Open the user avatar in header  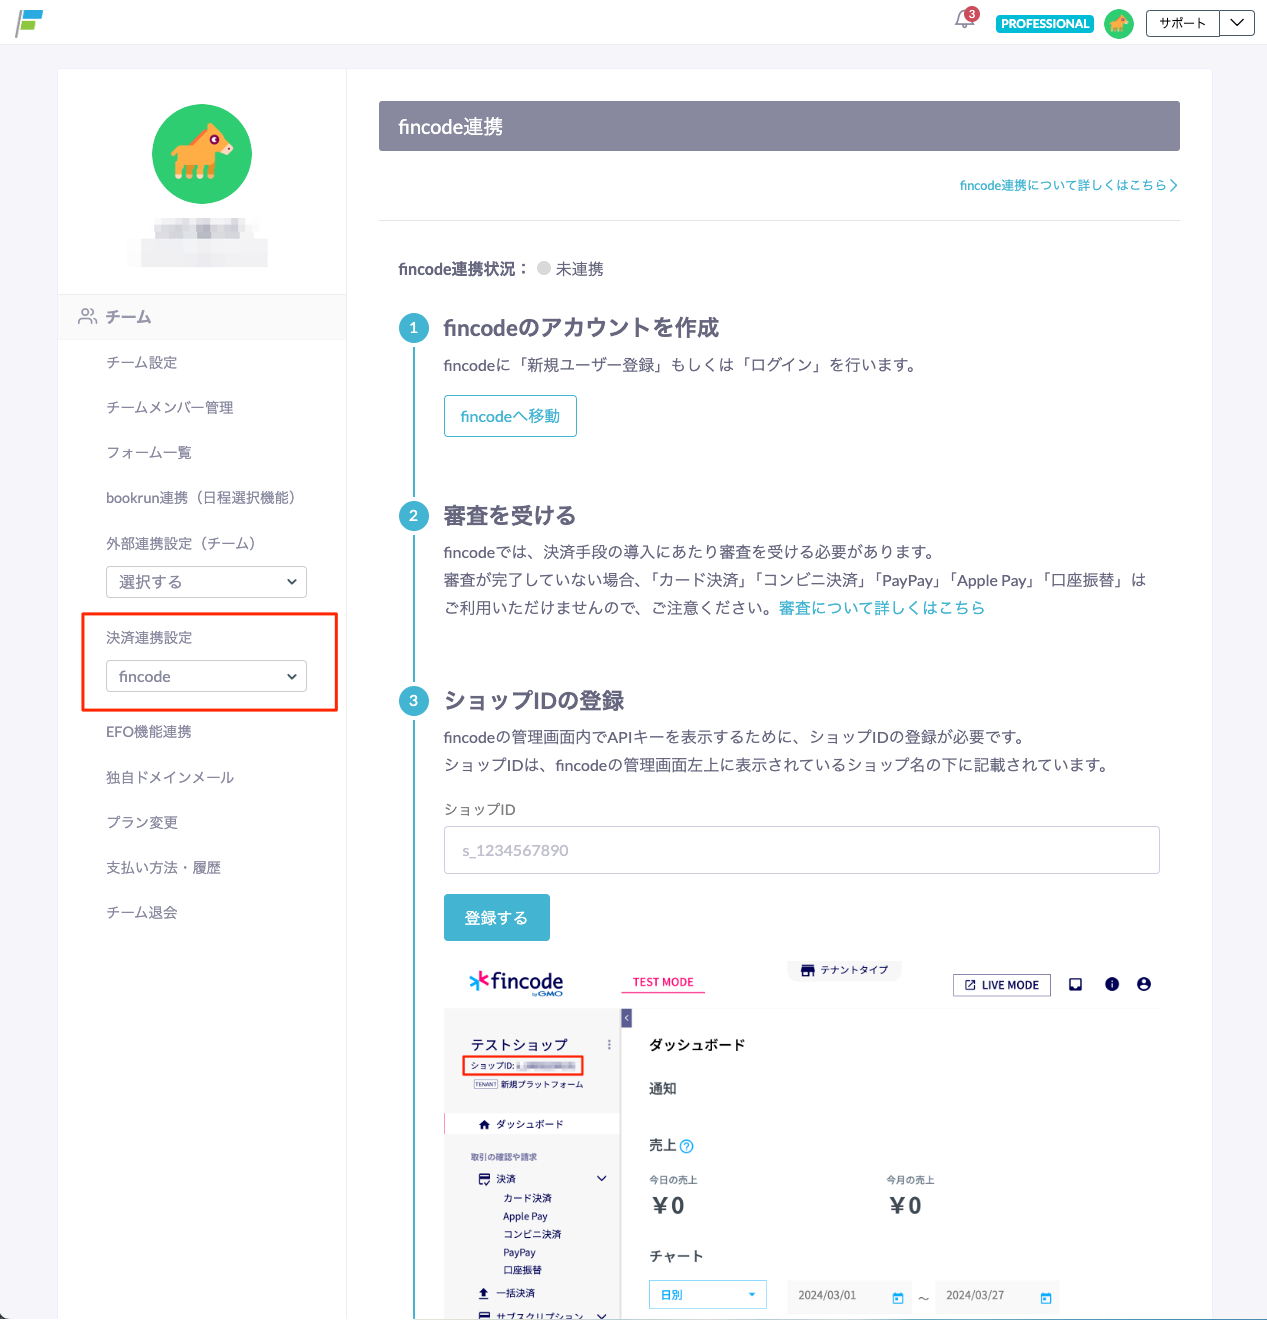click(1118, 23)
